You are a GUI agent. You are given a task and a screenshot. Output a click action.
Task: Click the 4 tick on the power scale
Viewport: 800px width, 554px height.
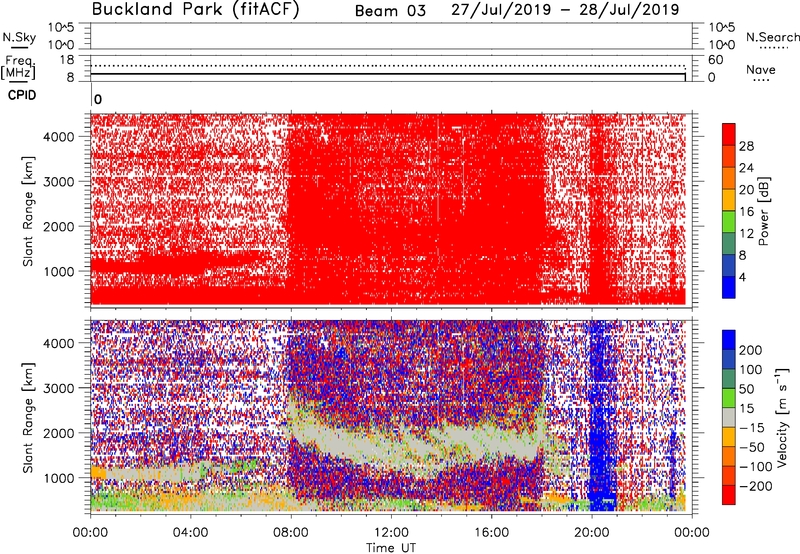tap(742, 277)
